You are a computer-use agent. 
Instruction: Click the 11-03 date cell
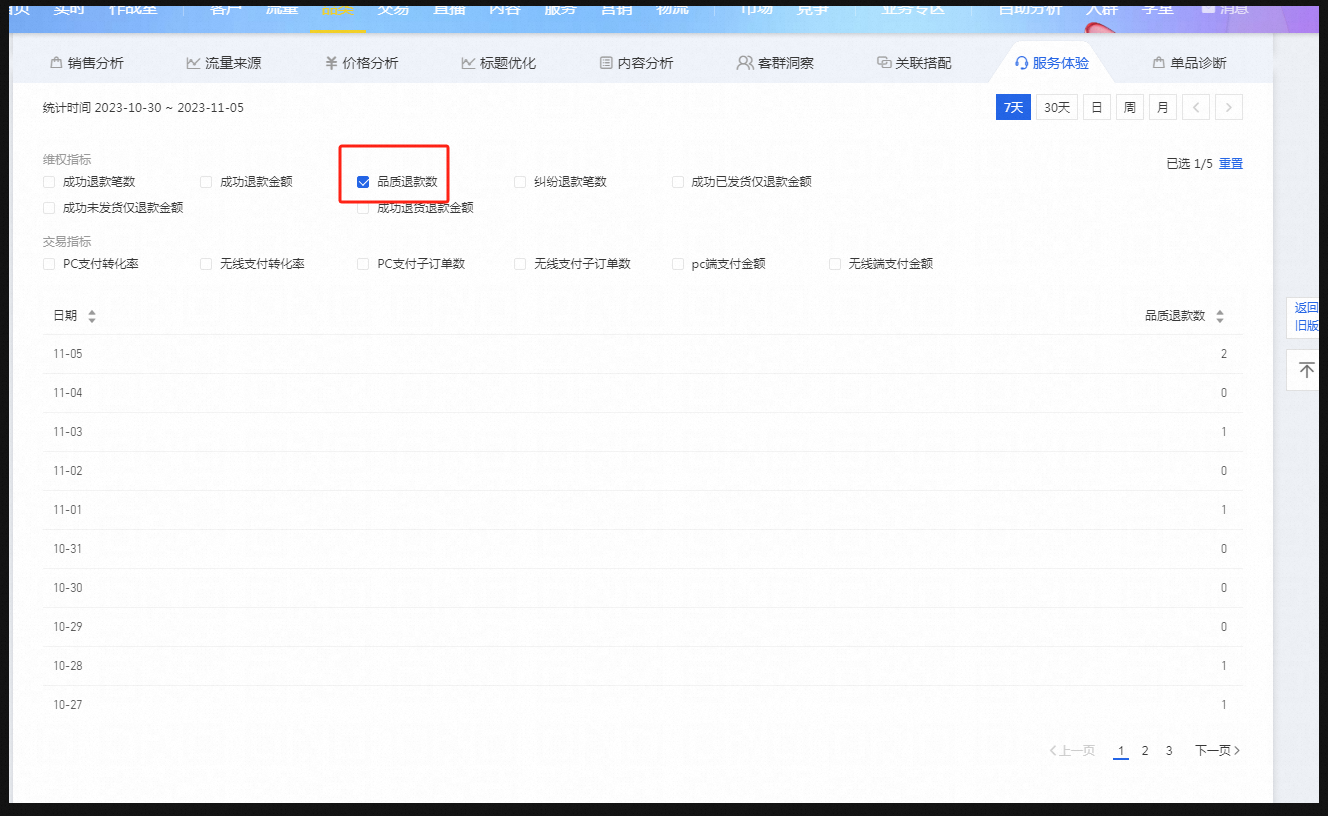pyautogui.click(x=68, y=432)
